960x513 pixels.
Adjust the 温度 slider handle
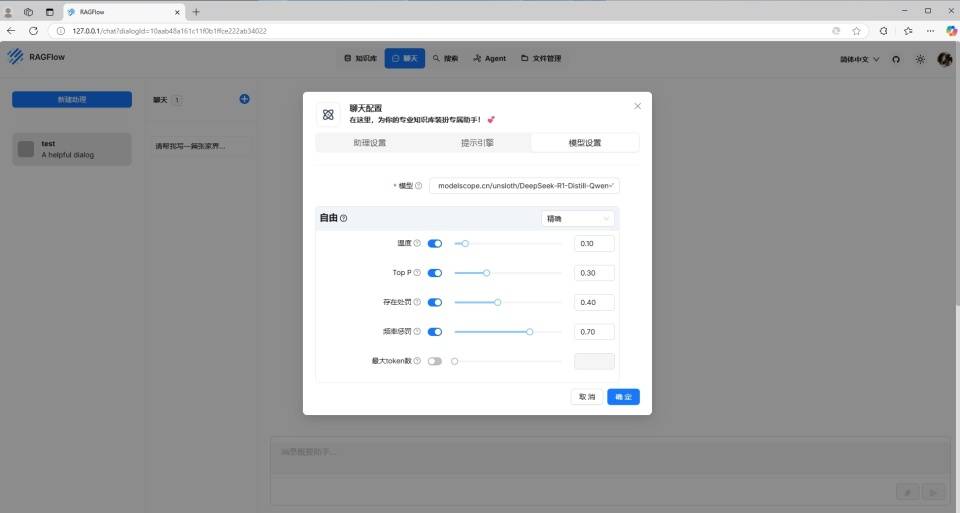465,243
